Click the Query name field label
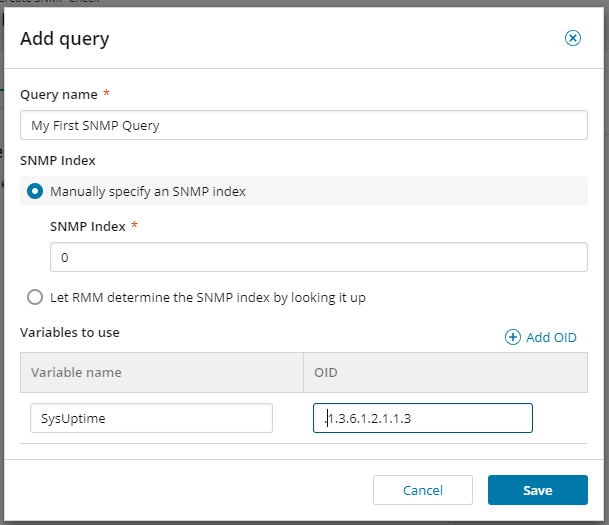 59,94
